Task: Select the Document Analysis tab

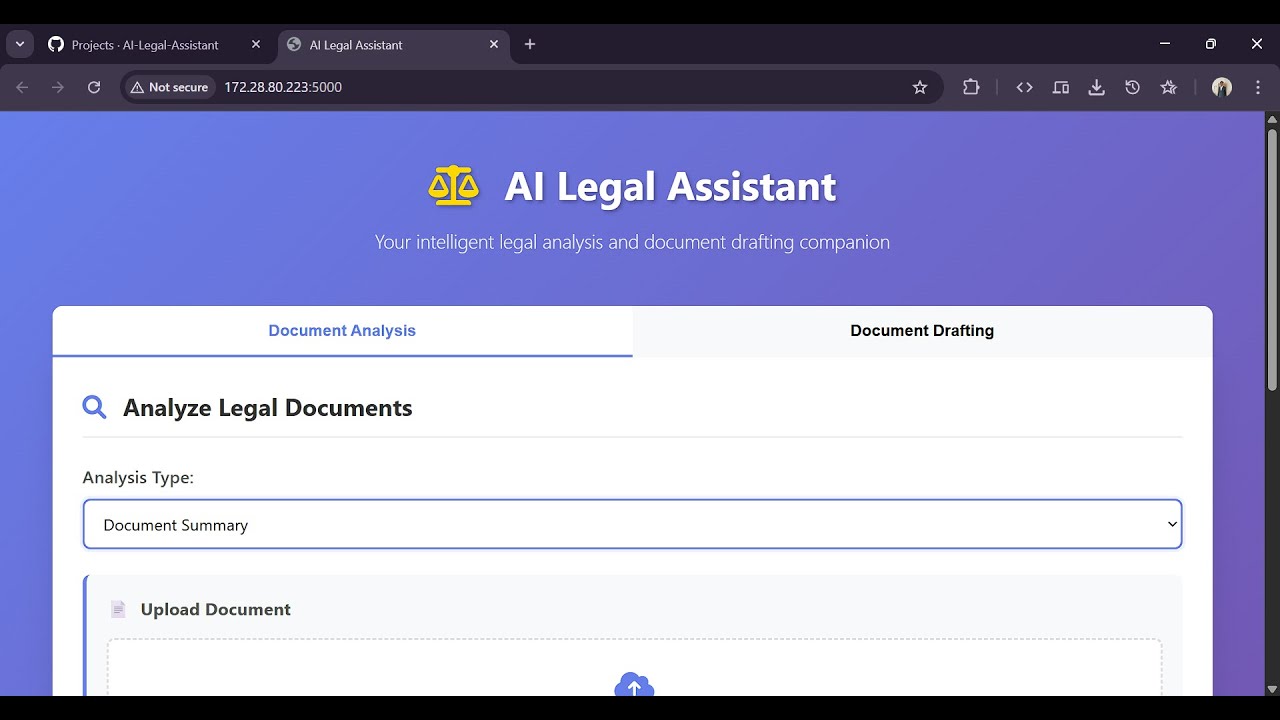Action: [342, 331]
